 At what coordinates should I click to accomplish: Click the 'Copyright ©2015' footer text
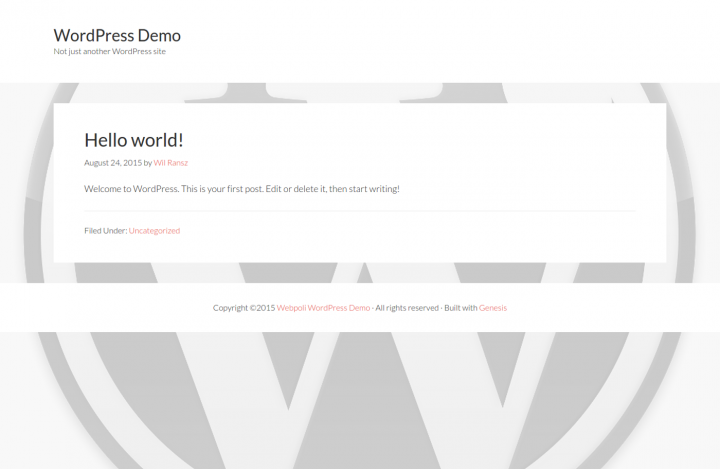(243, 308)
